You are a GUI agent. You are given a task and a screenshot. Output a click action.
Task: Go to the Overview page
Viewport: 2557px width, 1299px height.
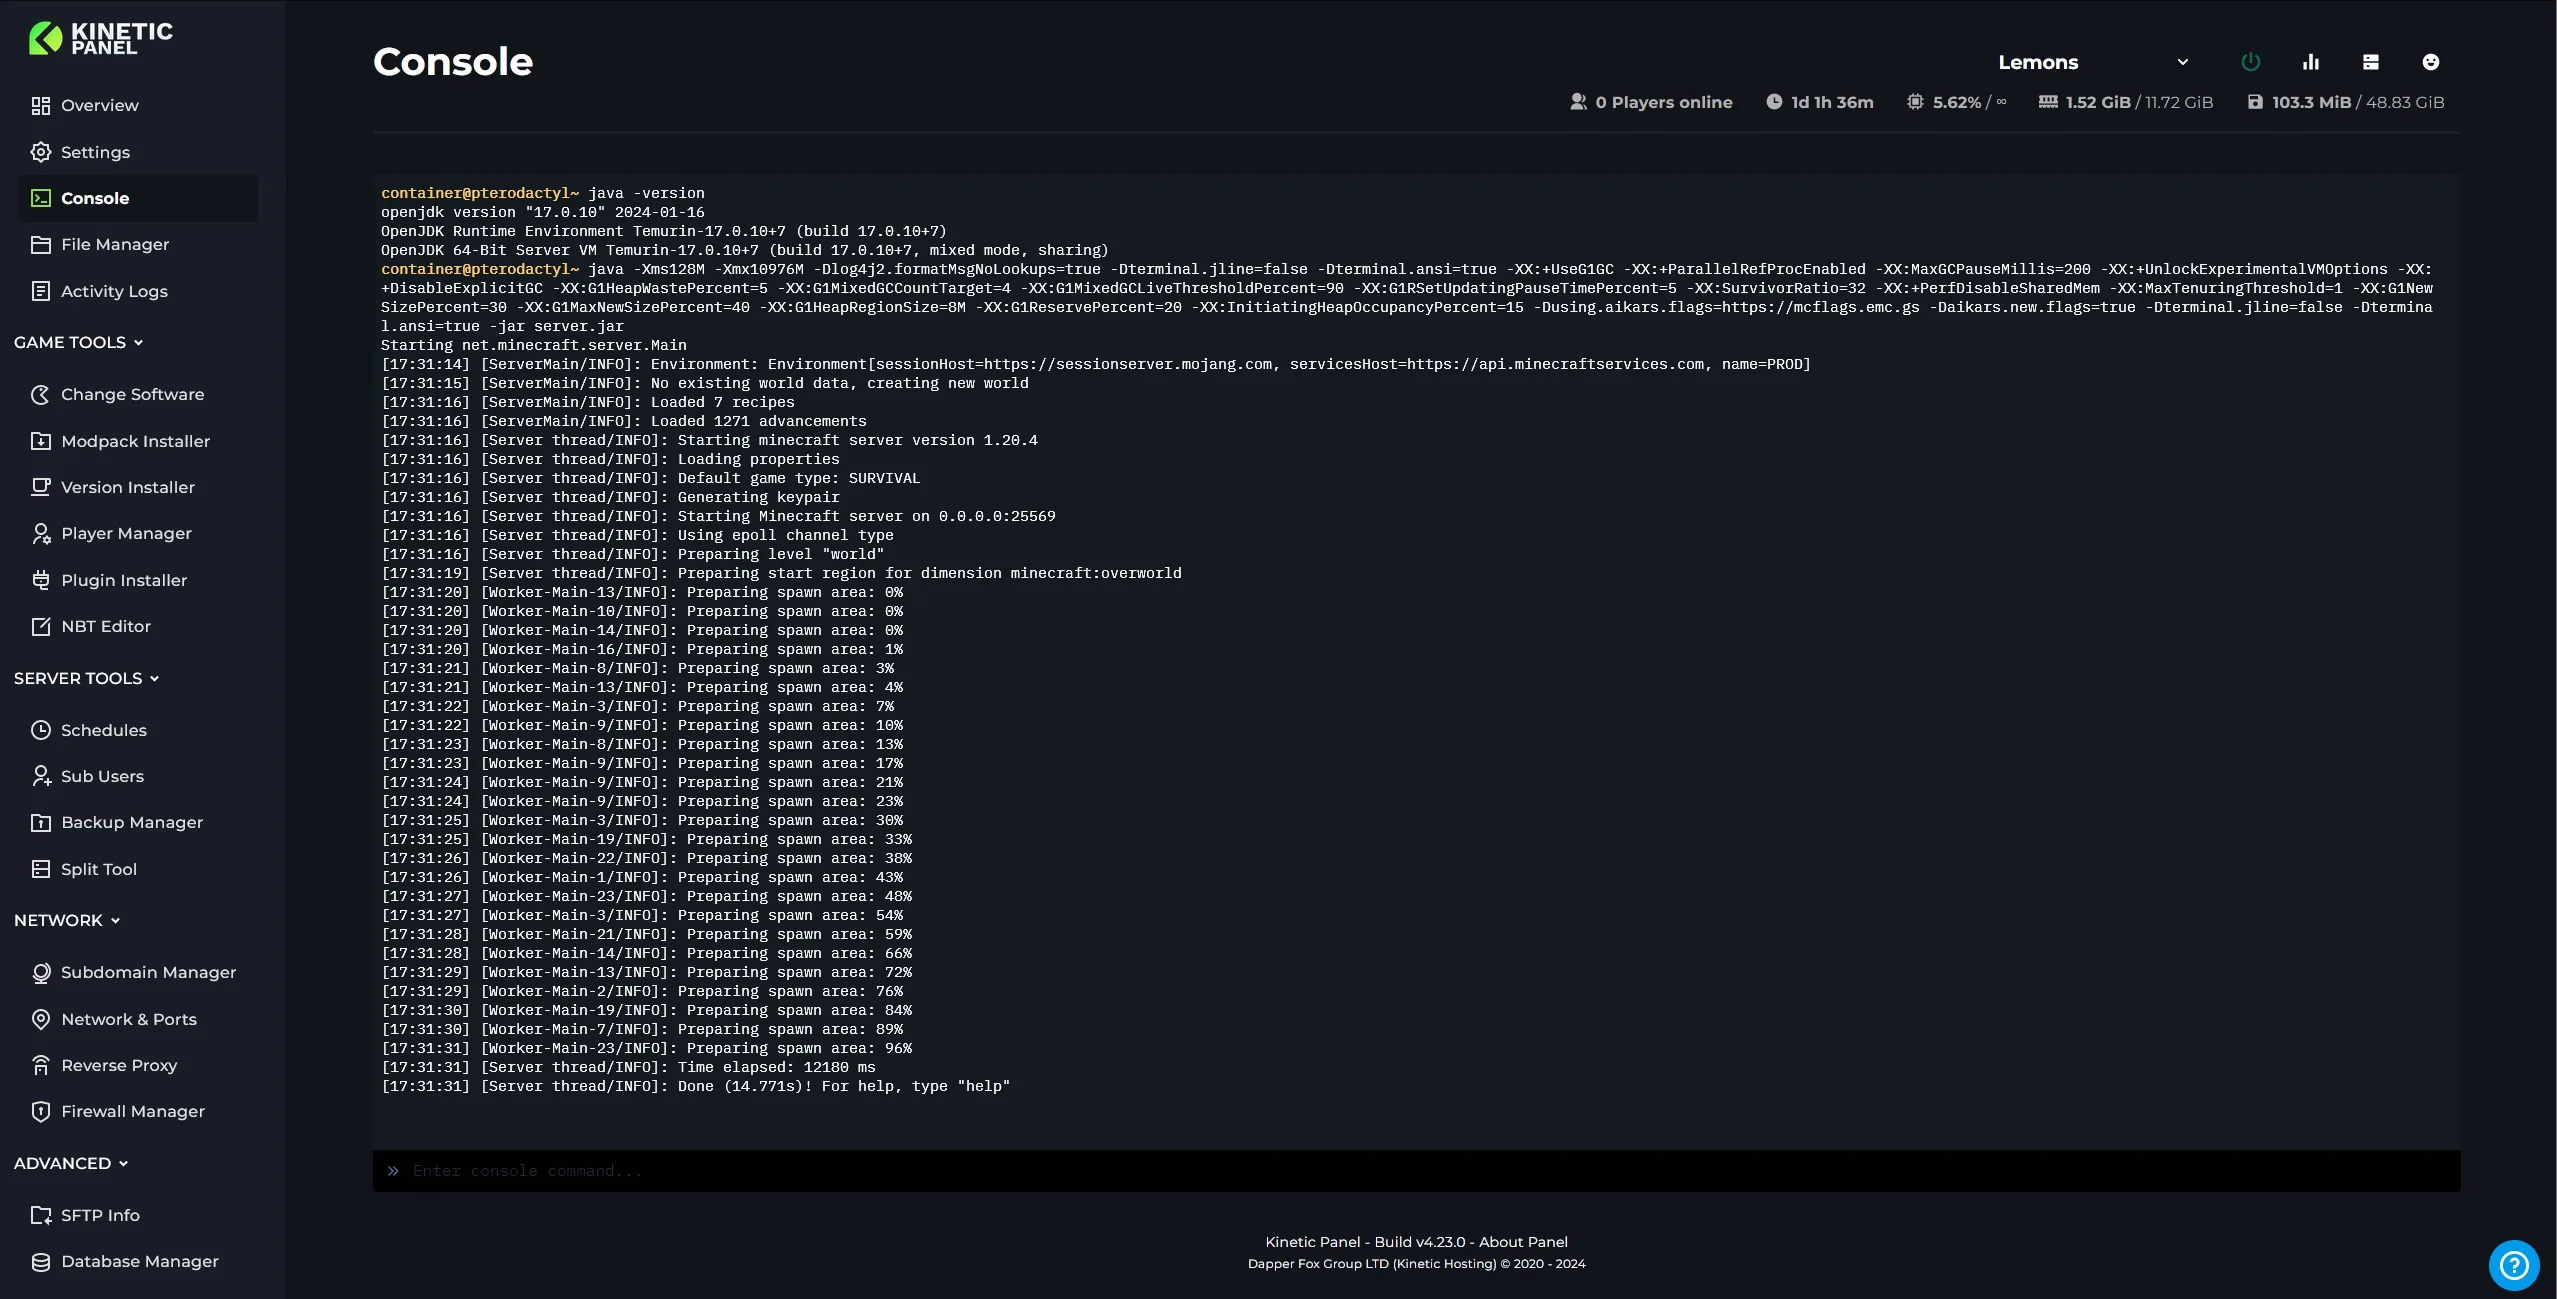[99, 105]
